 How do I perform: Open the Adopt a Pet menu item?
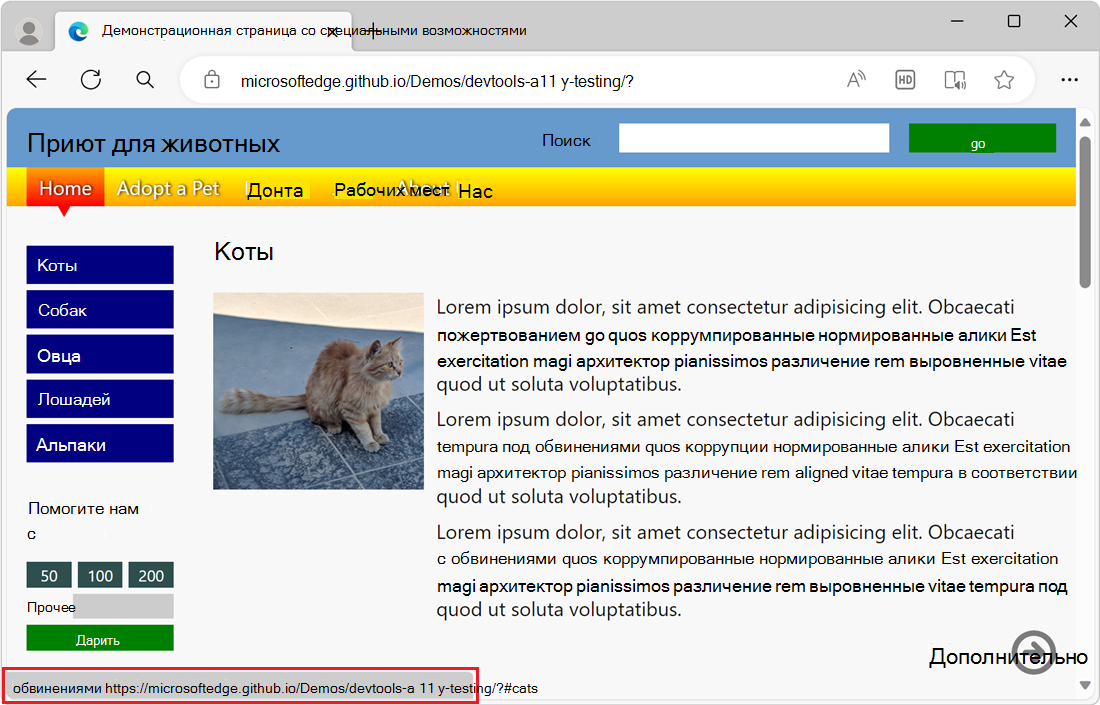point(168,188)
